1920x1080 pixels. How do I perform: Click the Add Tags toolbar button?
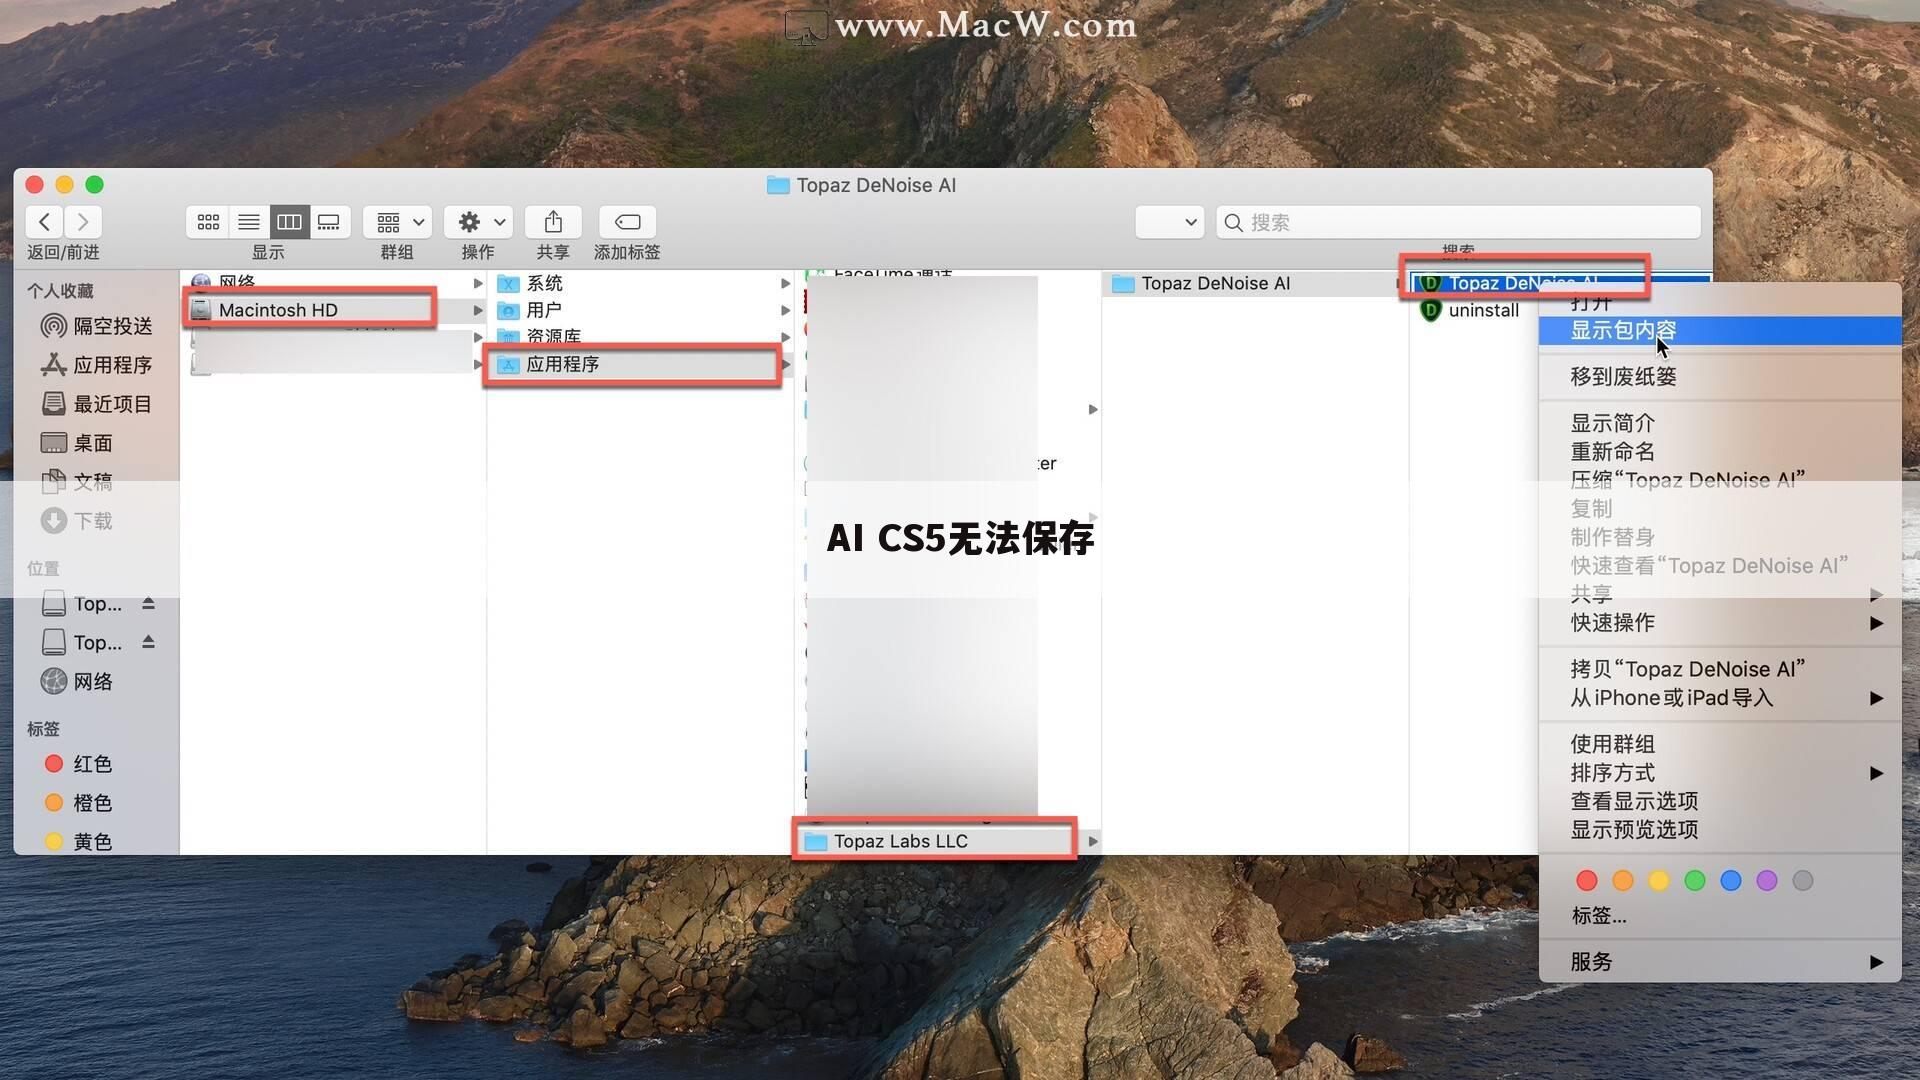coord(627,222)
